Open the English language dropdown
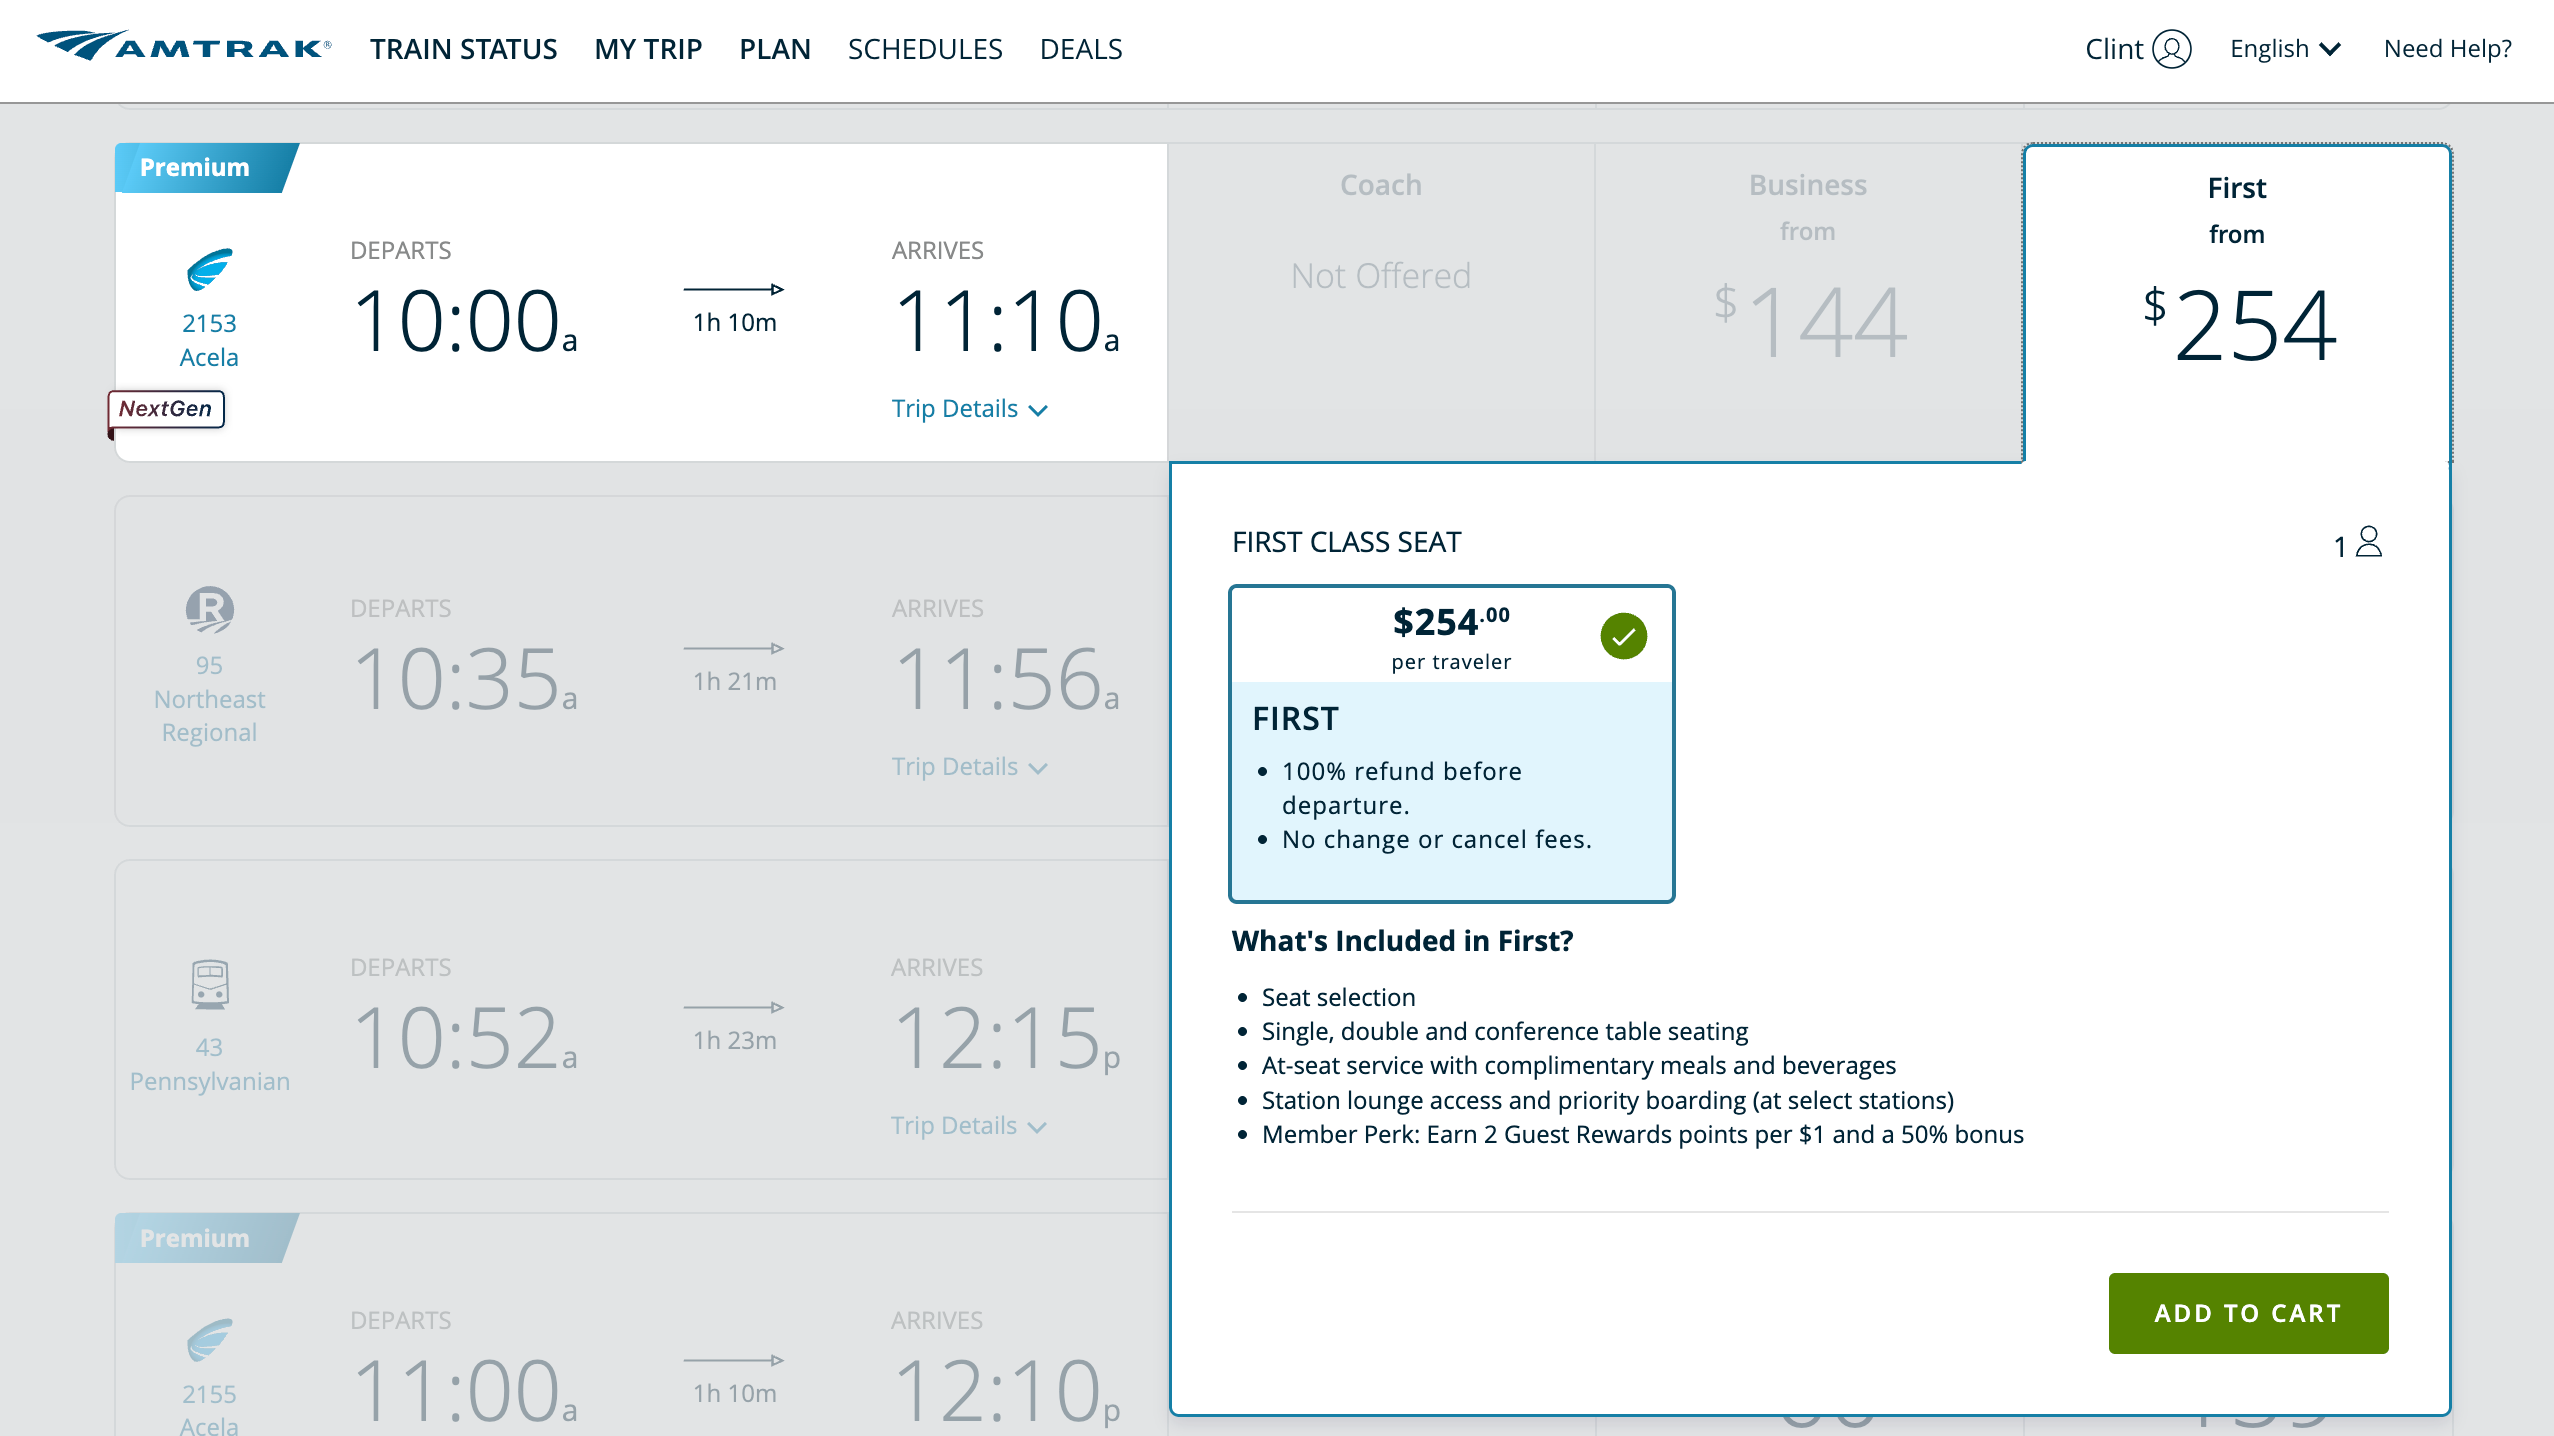 tap(2283, 48)
